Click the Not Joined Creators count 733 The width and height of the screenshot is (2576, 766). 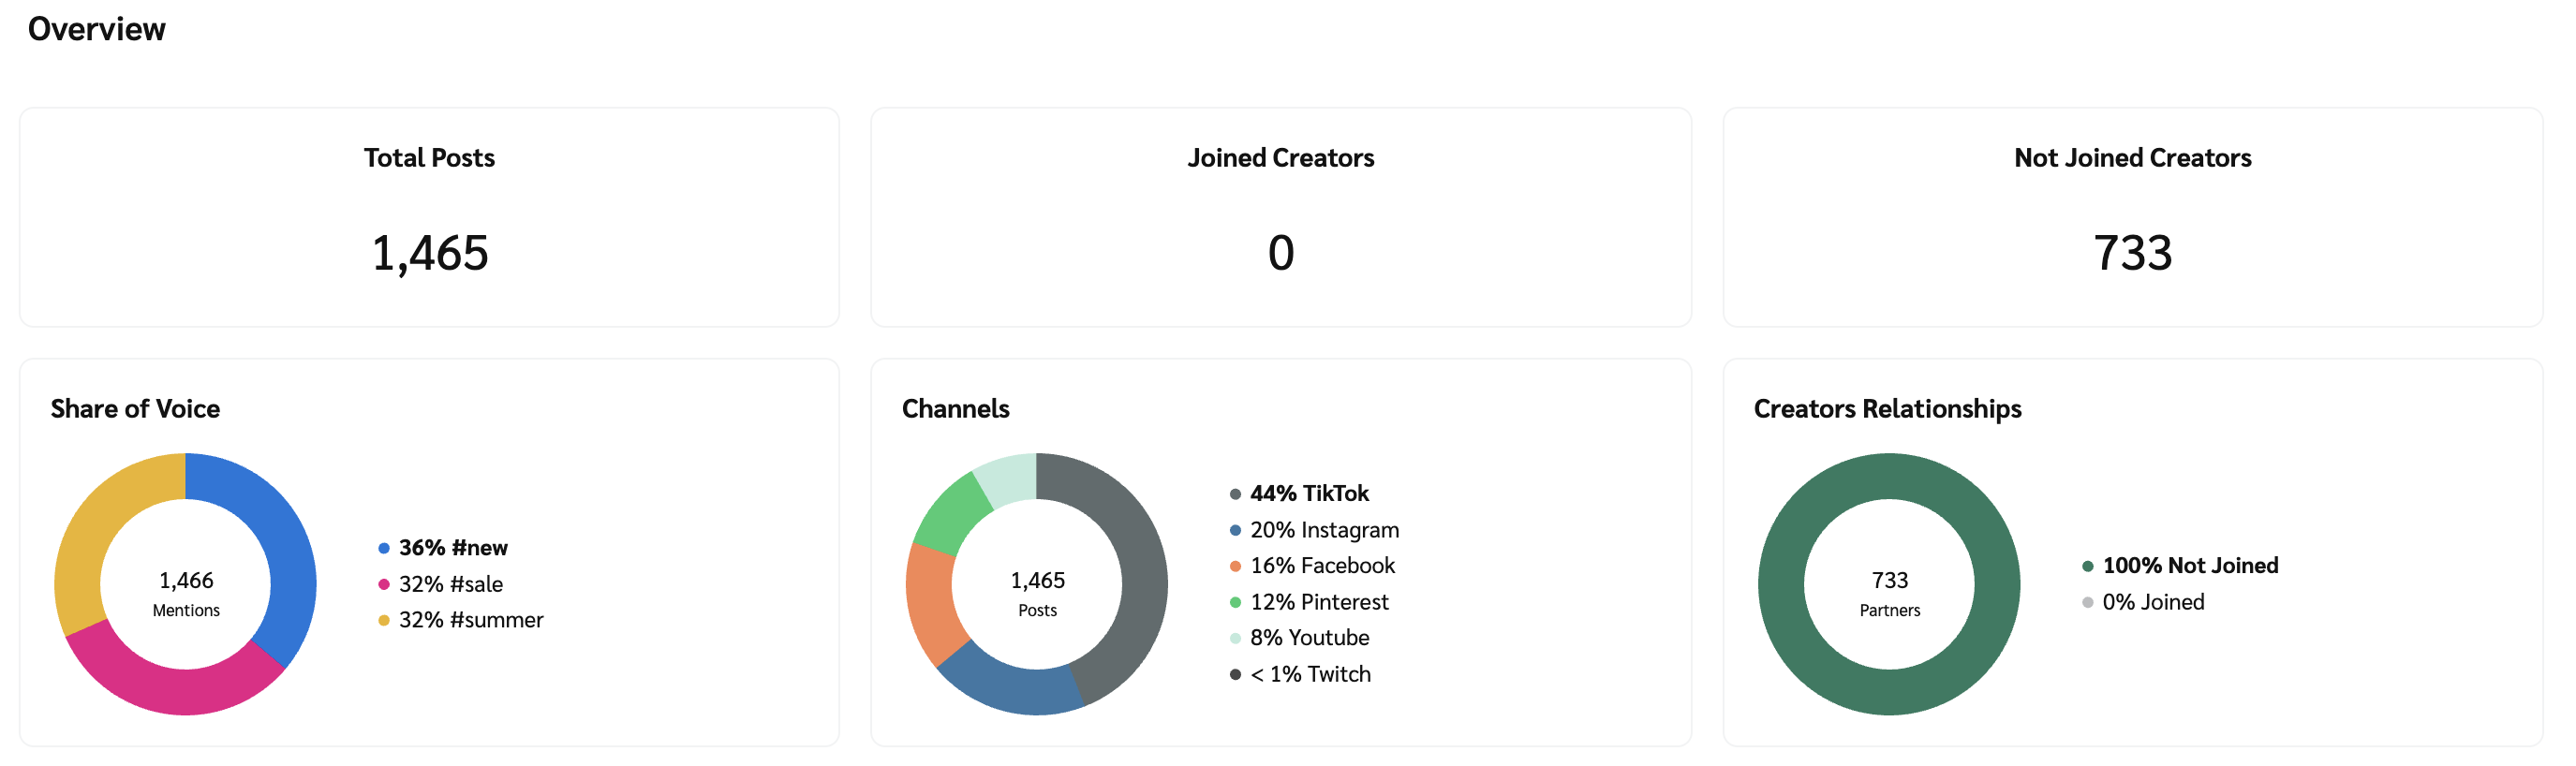pos(2132,253)
